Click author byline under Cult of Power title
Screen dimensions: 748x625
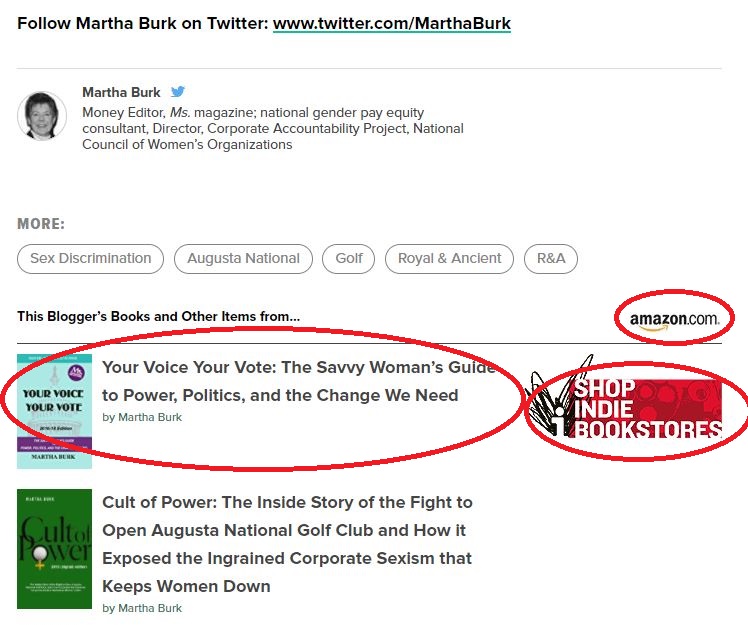142,608
